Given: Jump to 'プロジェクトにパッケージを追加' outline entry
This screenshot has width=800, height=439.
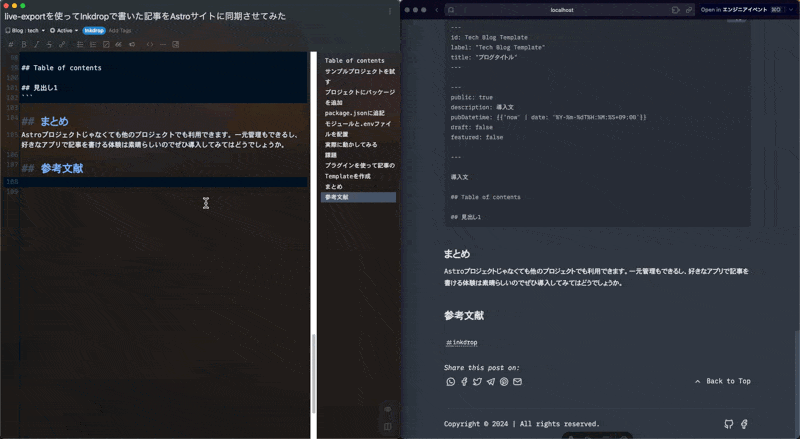Looking at the screenshot, I should [x=360, y=97].
